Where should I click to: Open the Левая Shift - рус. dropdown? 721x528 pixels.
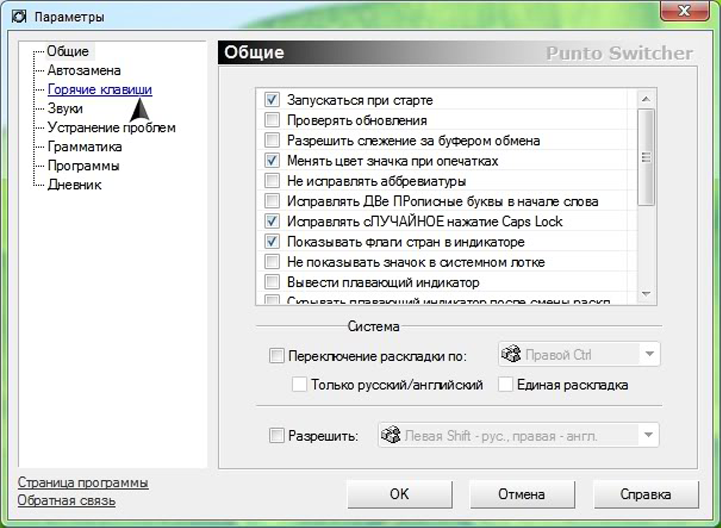click(x=648, y=435)
